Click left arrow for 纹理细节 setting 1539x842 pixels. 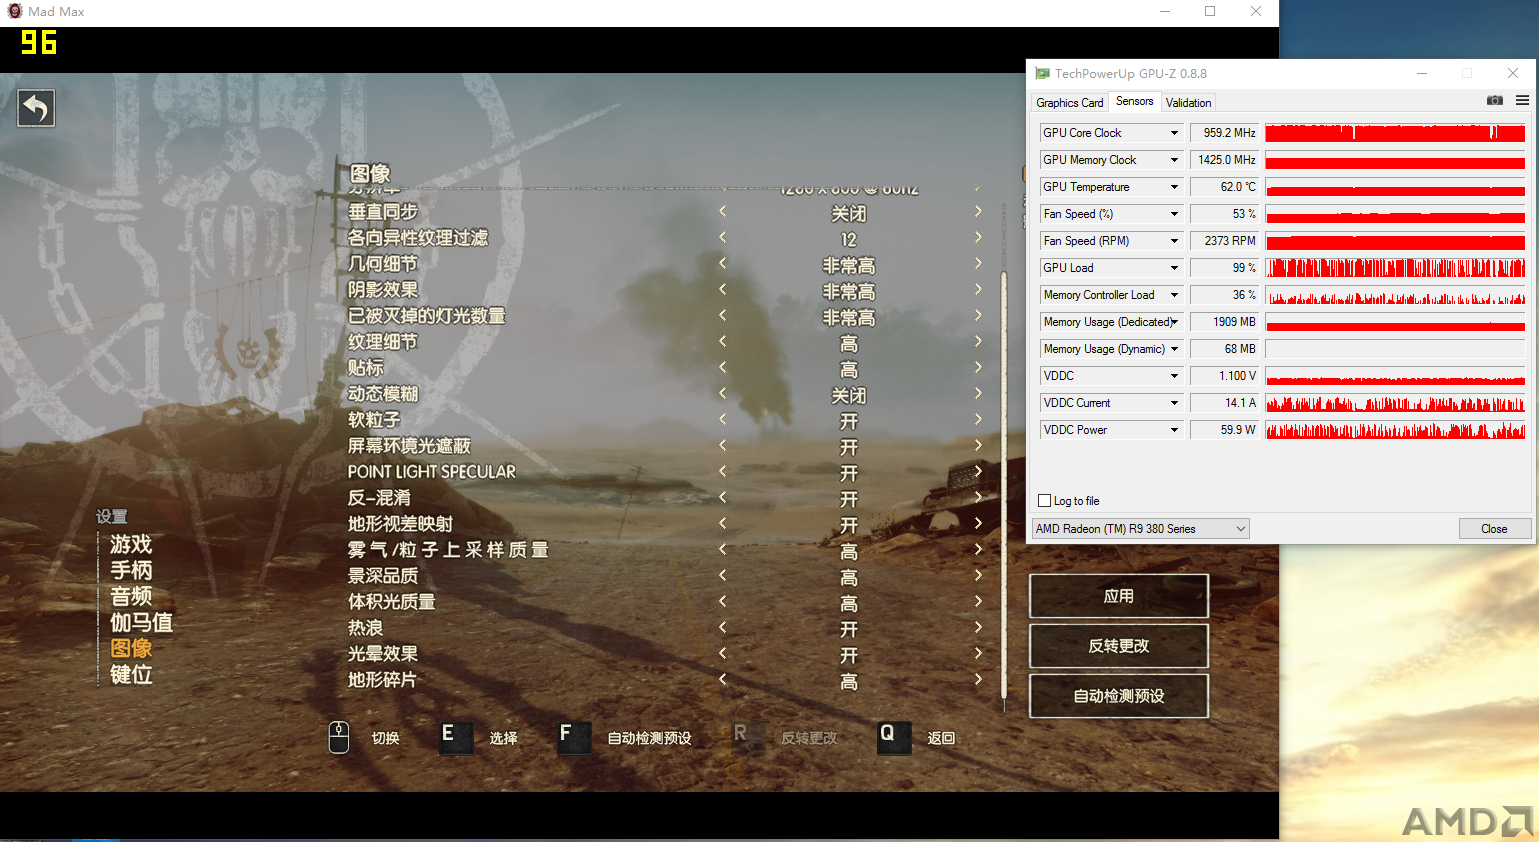723,342
